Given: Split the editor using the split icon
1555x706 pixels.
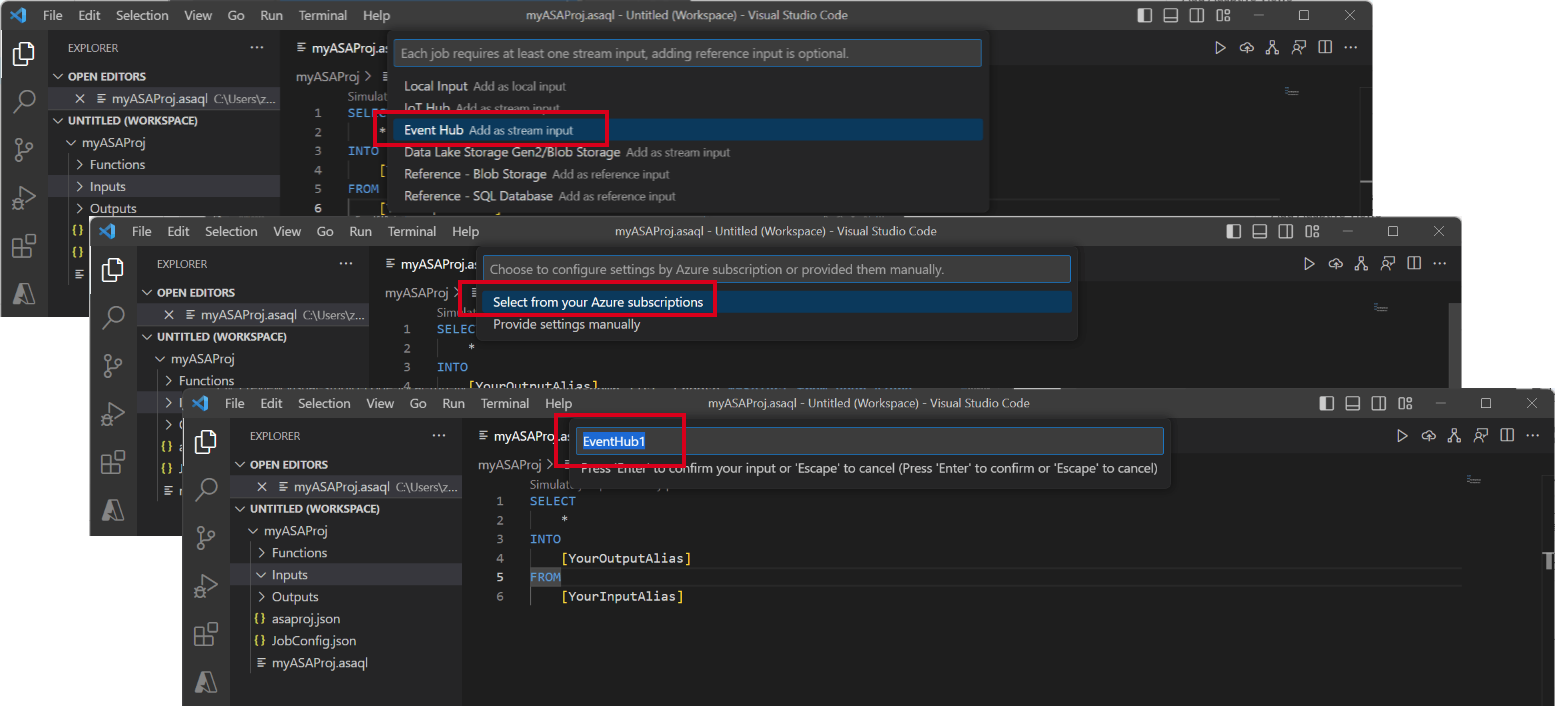Looking at the screenshot, I should pos(1507,435).
